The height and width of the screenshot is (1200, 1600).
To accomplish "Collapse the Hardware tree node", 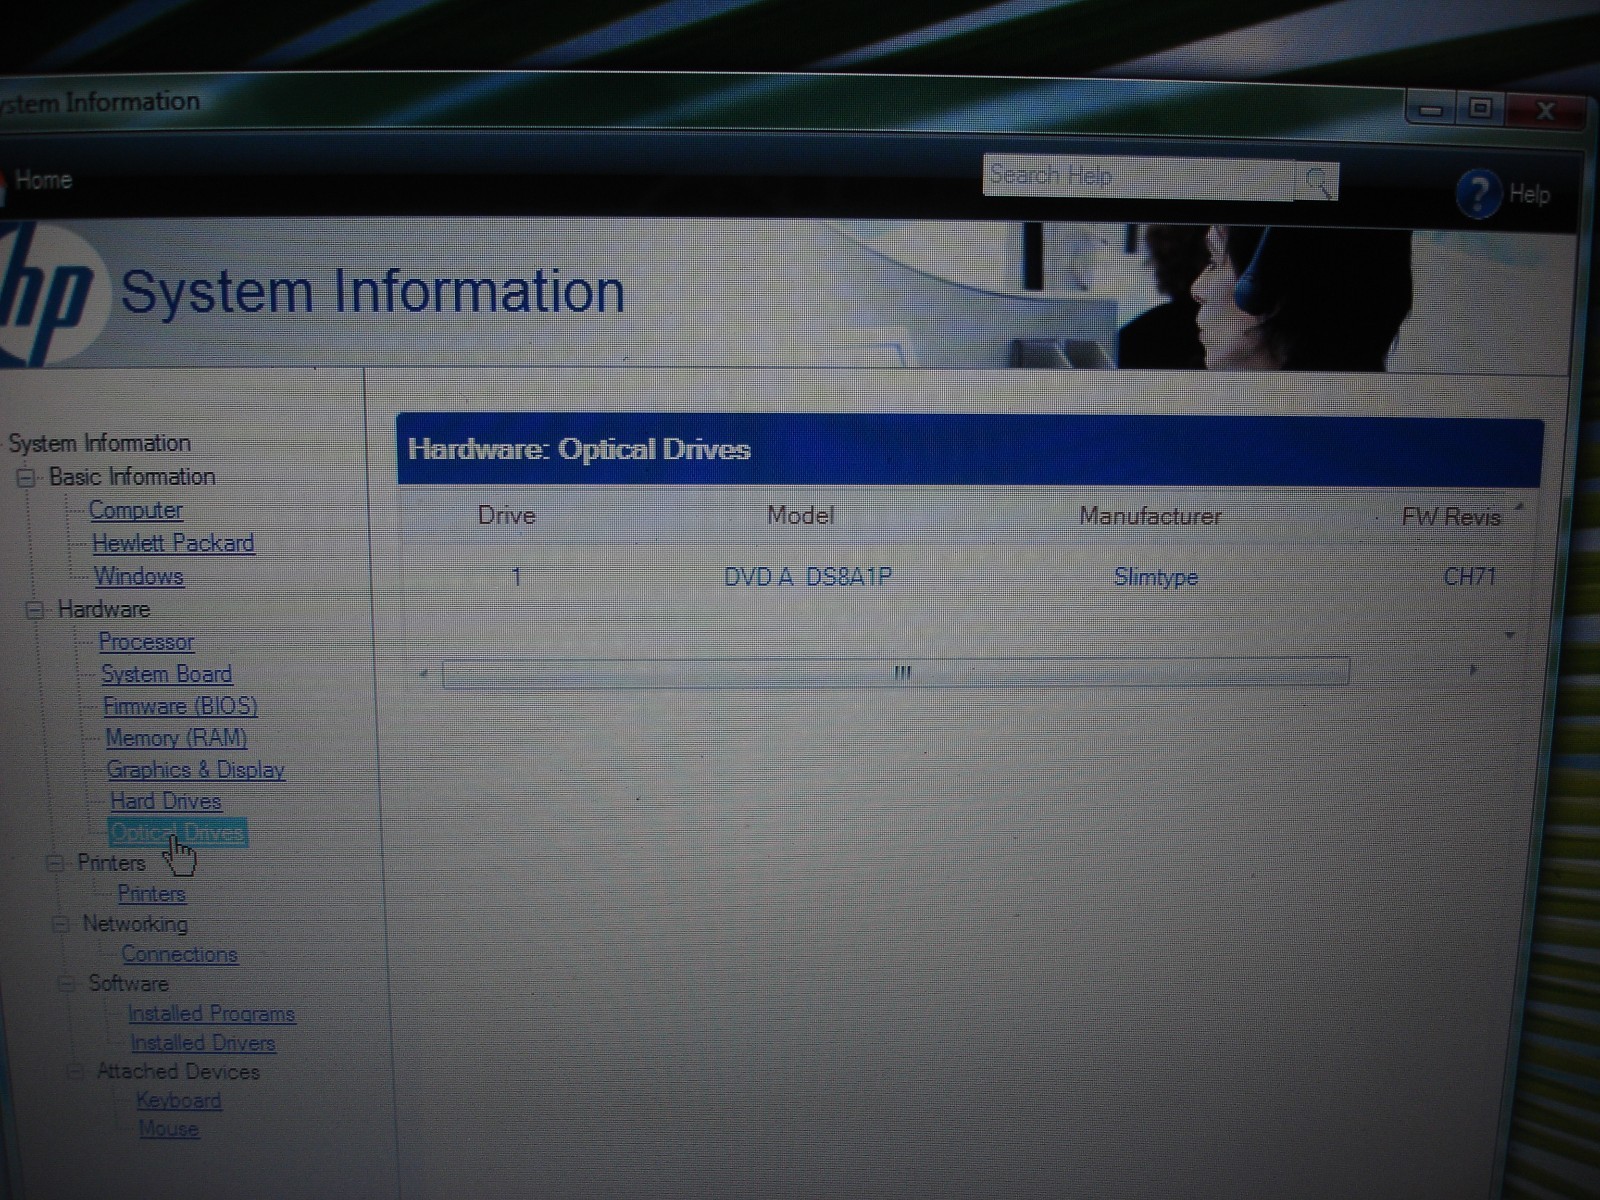I will point(34,609).
